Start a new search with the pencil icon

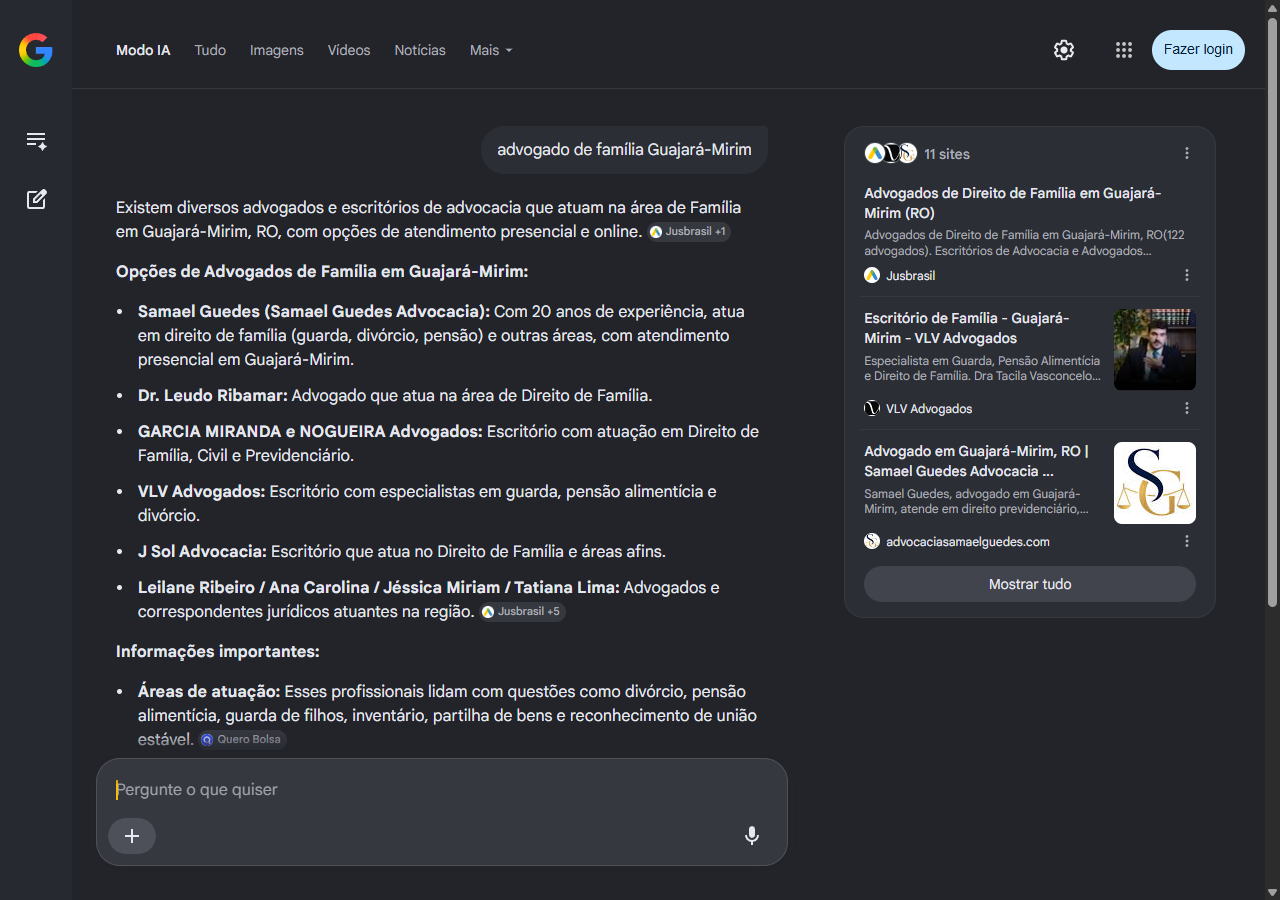pyautogui.click(x=36, y=199)
